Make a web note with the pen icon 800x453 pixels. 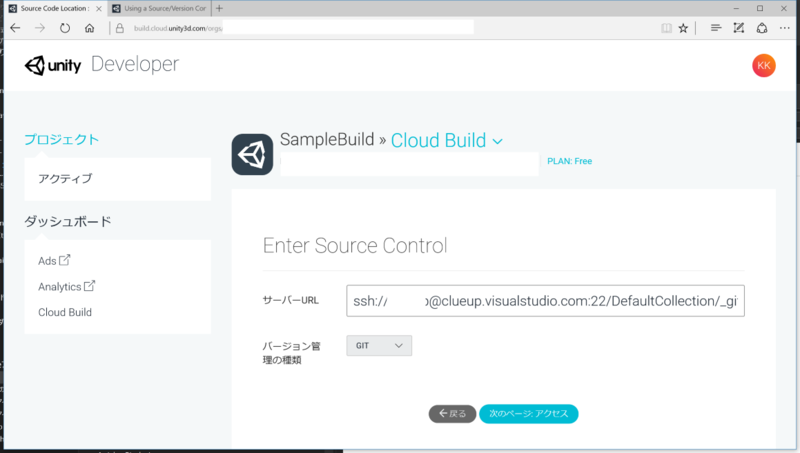click(739, 28)
